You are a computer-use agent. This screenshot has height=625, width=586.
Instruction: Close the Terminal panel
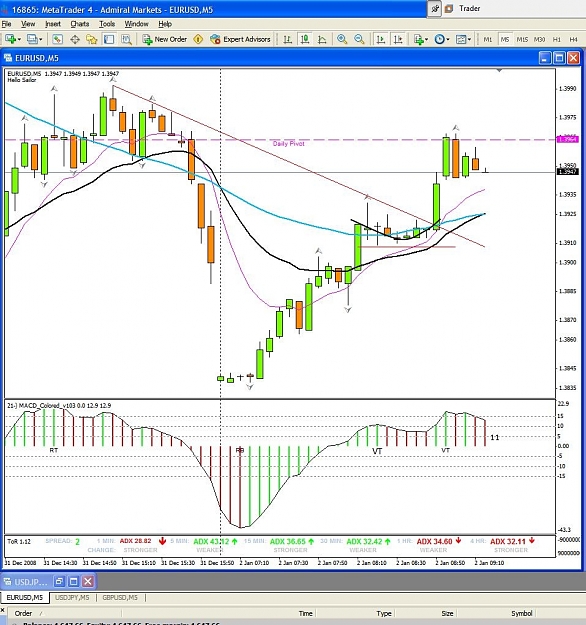click(x=2, y=610)
